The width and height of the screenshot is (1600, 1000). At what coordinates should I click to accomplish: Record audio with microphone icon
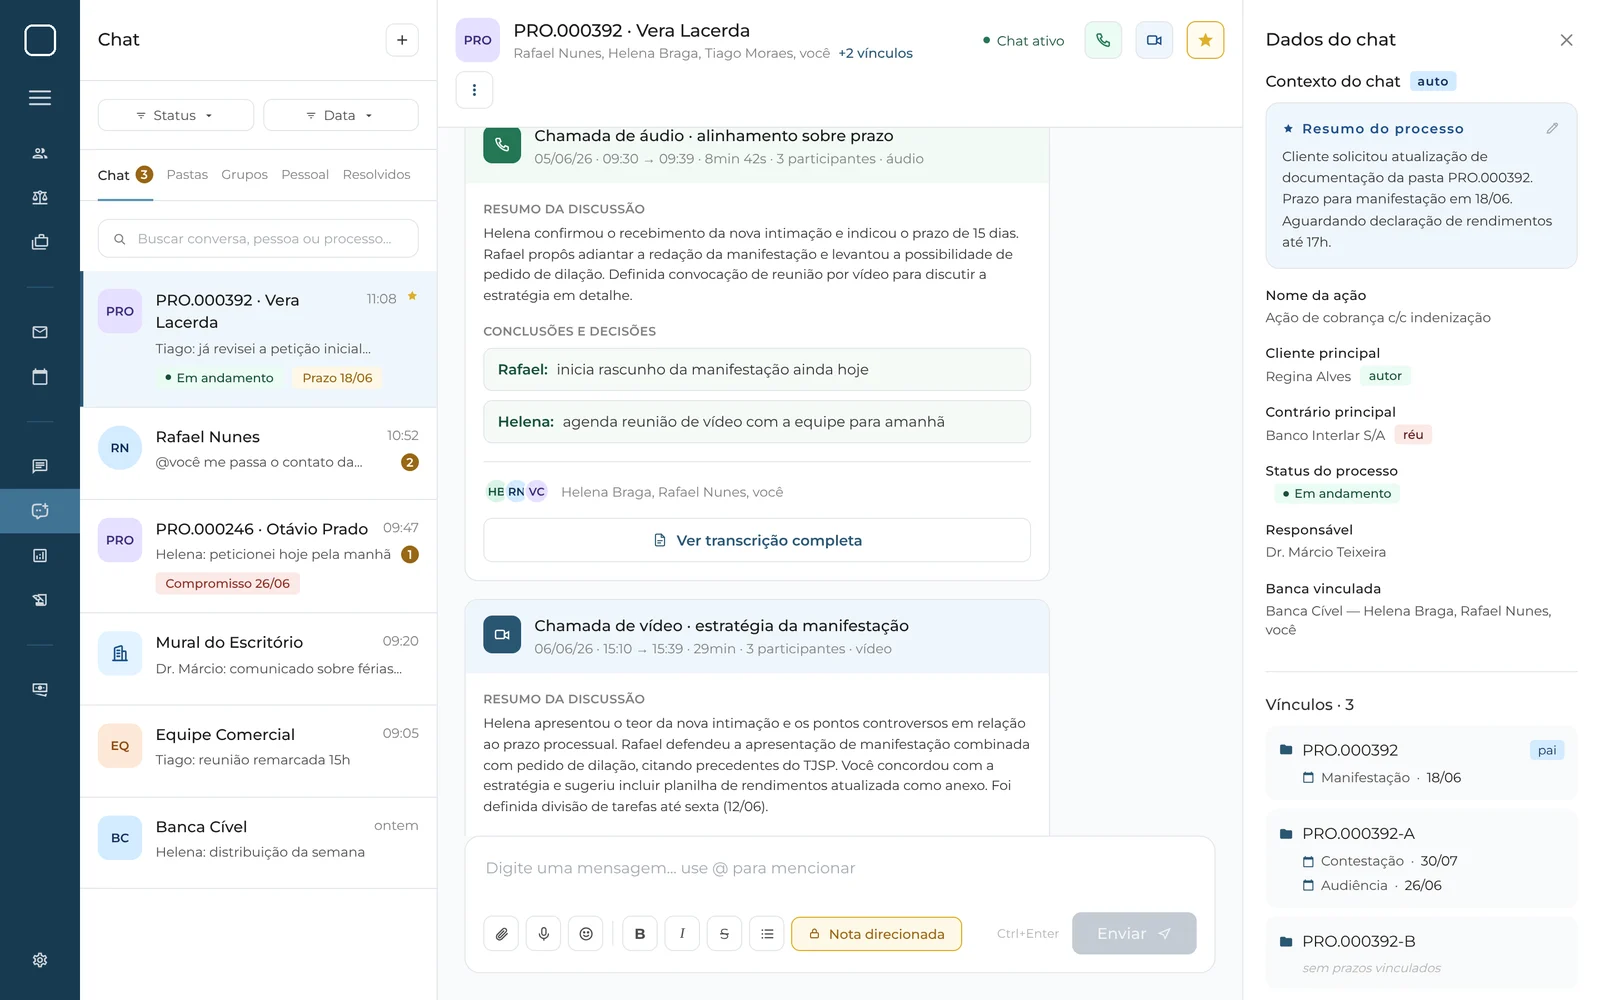click(544, 934)
